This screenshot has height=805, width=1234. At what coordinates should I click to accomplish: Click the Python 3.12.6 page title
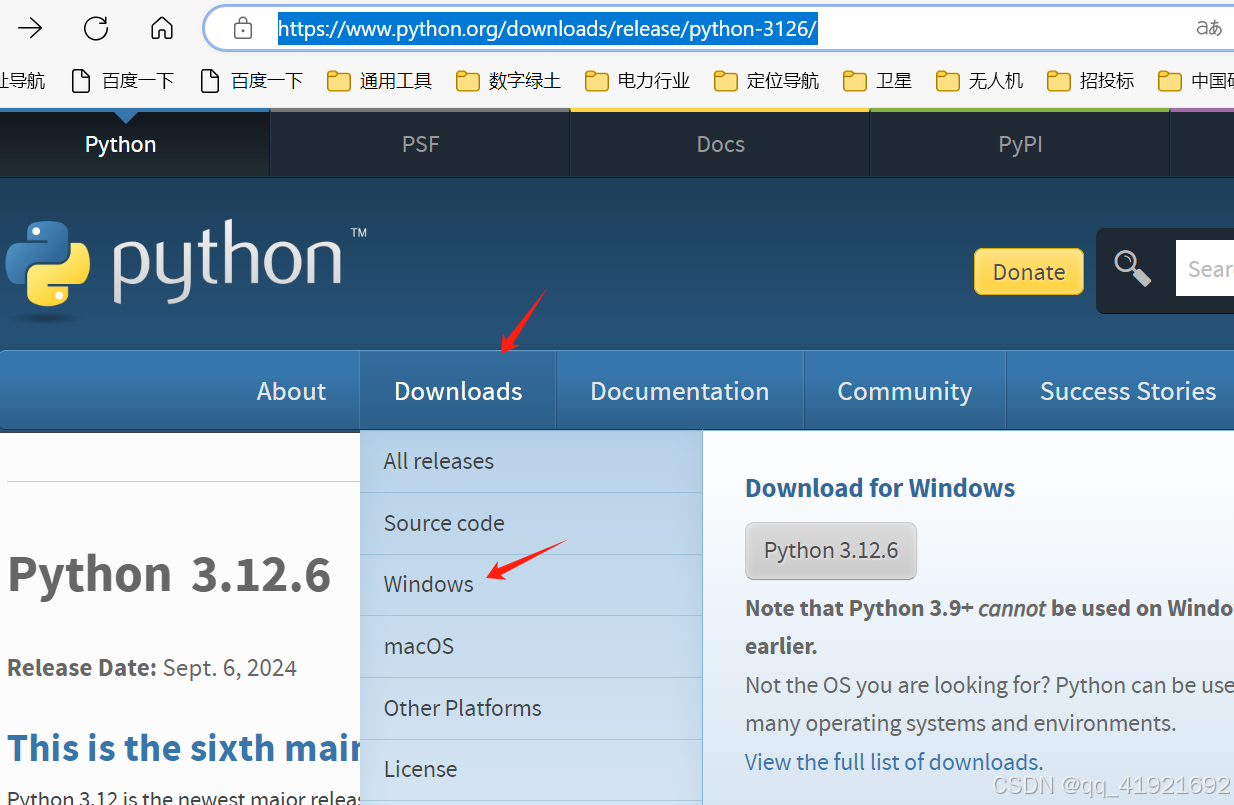[169, 574]
